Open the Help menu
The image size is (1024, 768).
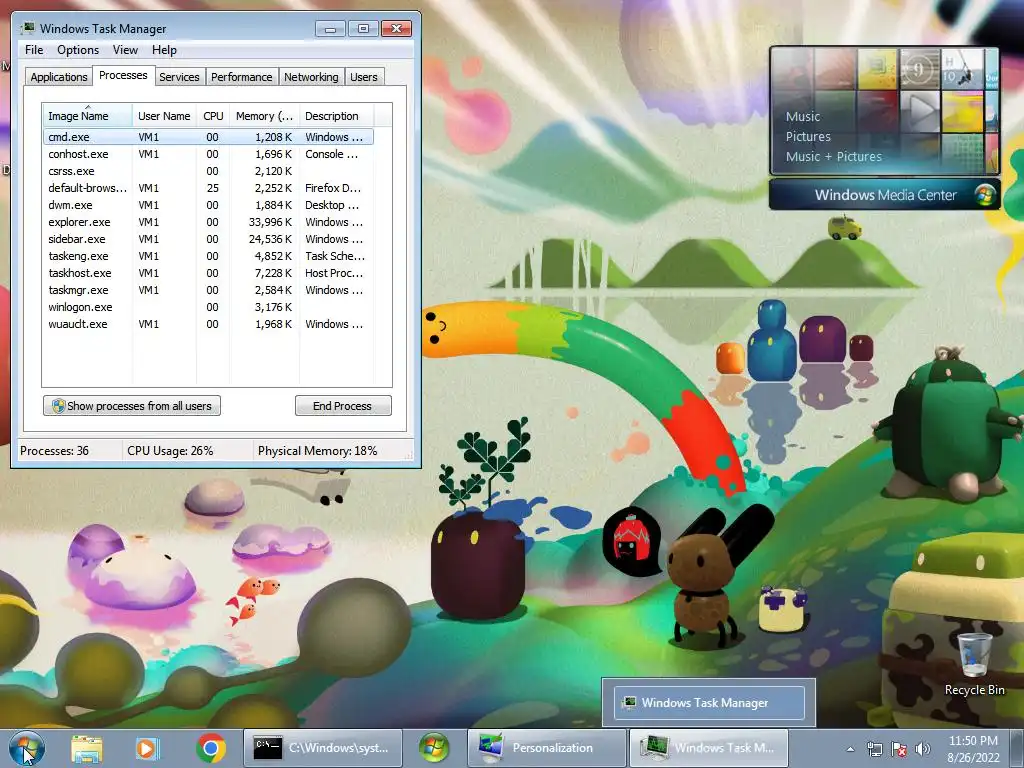(x=164, y=50)
